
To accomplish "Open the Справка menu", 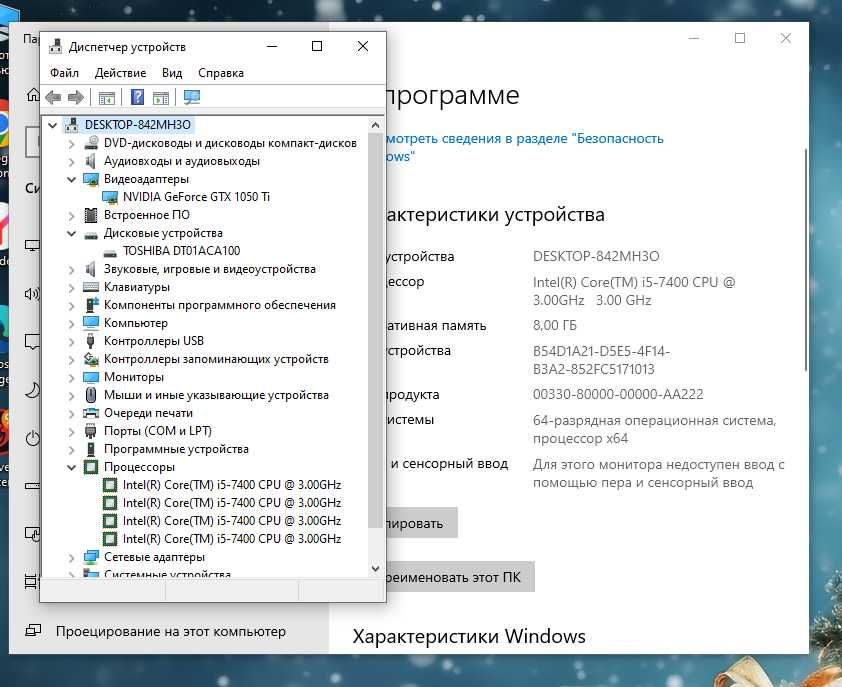I will click(x=221, y=73).
